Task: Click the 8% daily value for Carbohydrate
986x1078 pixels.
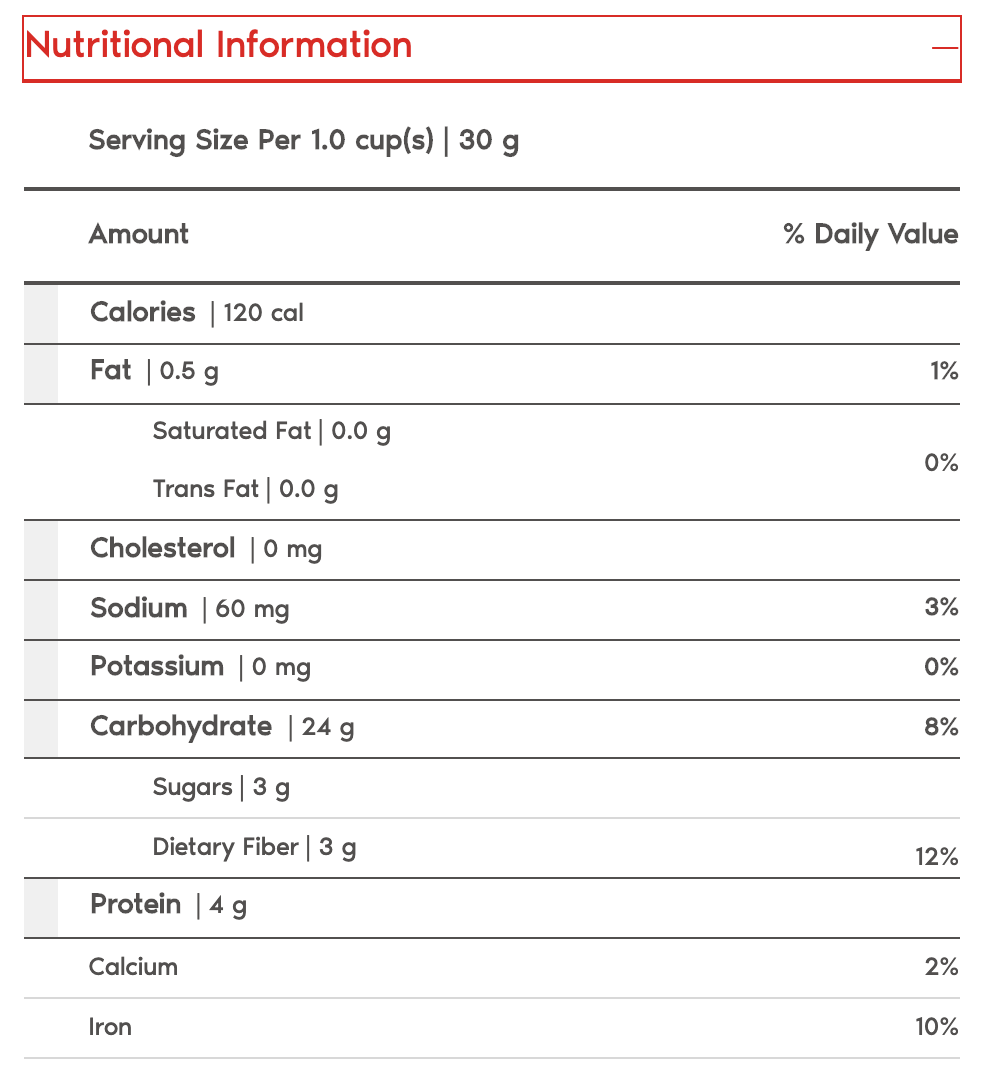Action: [942, 727]
